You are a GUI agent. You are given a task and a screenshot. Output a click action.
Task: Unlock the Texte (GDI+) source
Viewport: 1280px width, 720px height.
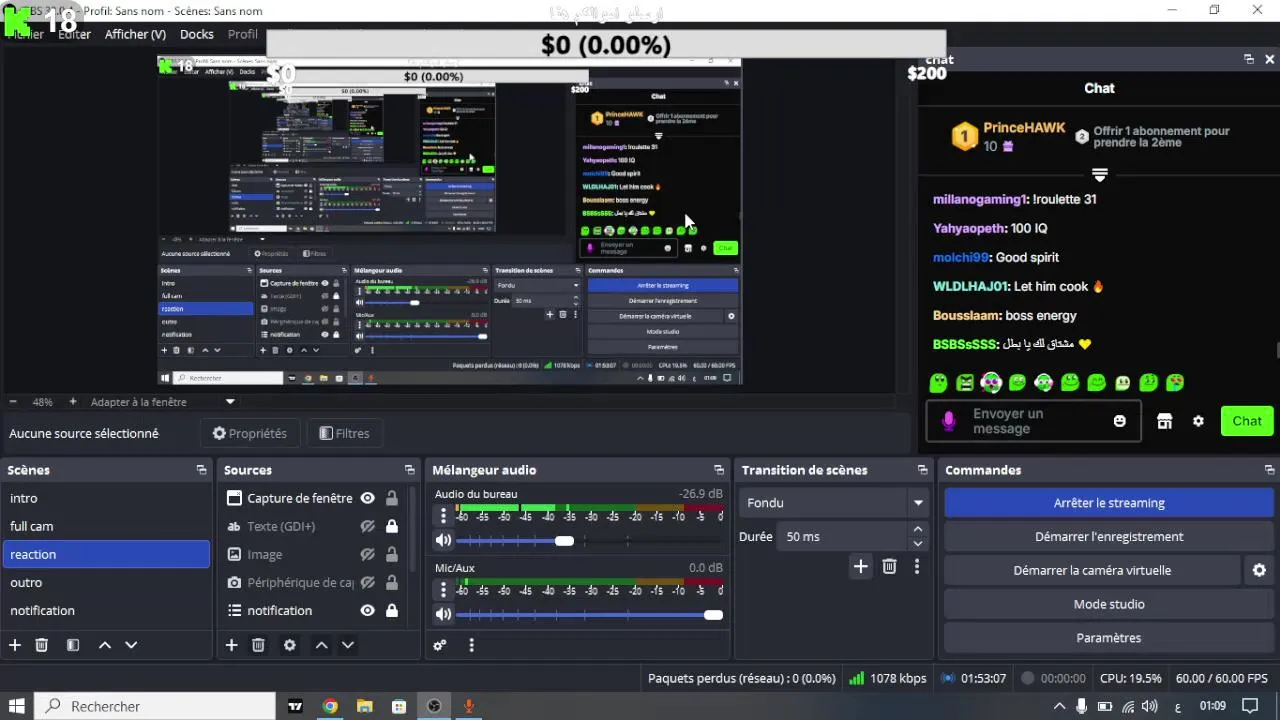point(392,526)
